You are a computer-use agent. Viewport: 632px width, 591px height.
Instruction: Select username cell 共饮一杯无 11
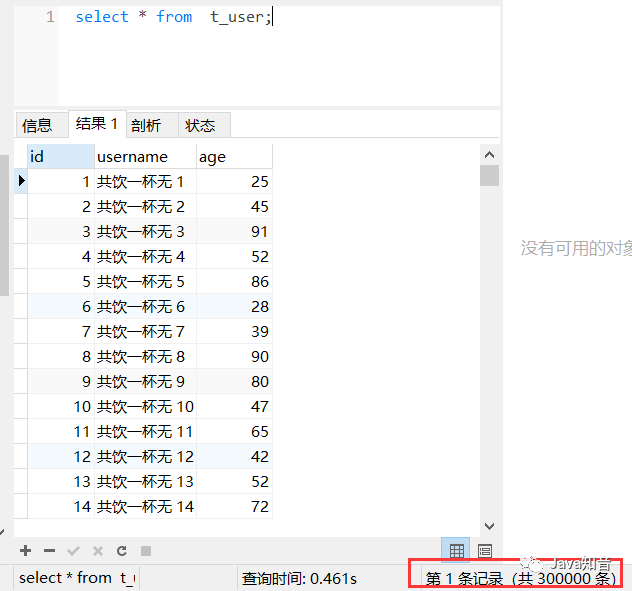point(146,431)
